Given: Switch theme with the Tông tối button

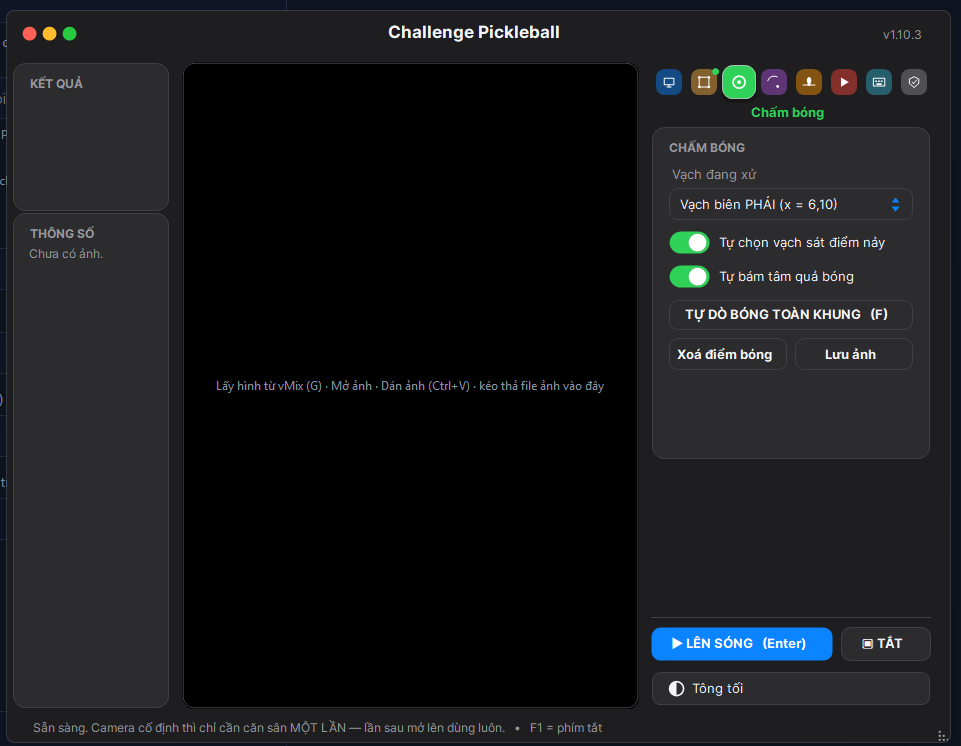Looking at the screenshot, I should (x=791, y=688).
